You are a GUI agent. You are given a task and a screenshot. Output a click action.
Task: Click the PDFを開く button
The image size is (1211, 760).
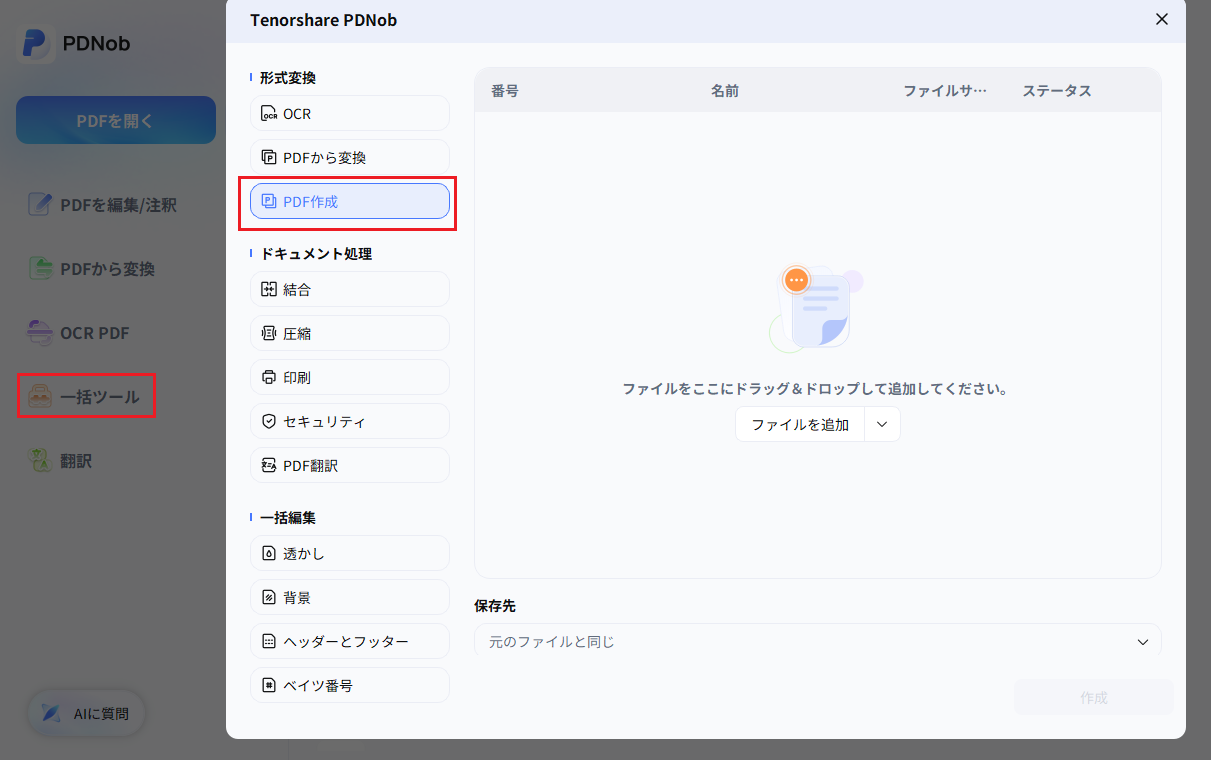tap(116, 120)
